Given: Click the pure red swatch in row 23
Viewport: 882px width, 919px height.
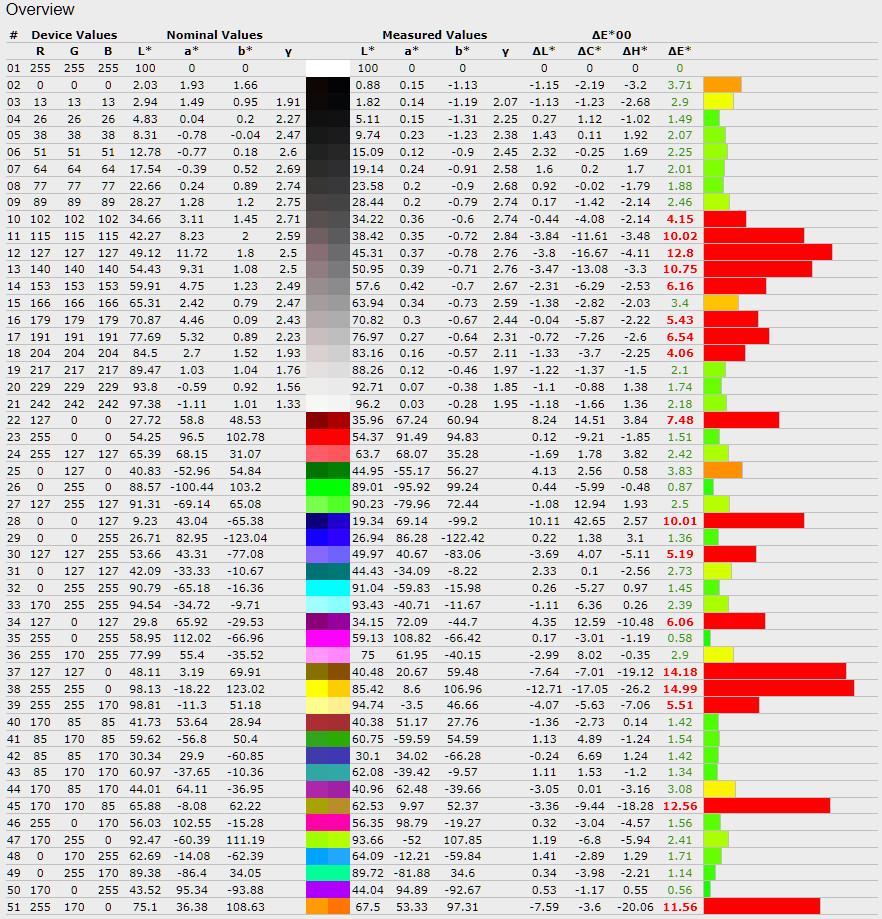Looking at the screenshot, I should 327,436.
